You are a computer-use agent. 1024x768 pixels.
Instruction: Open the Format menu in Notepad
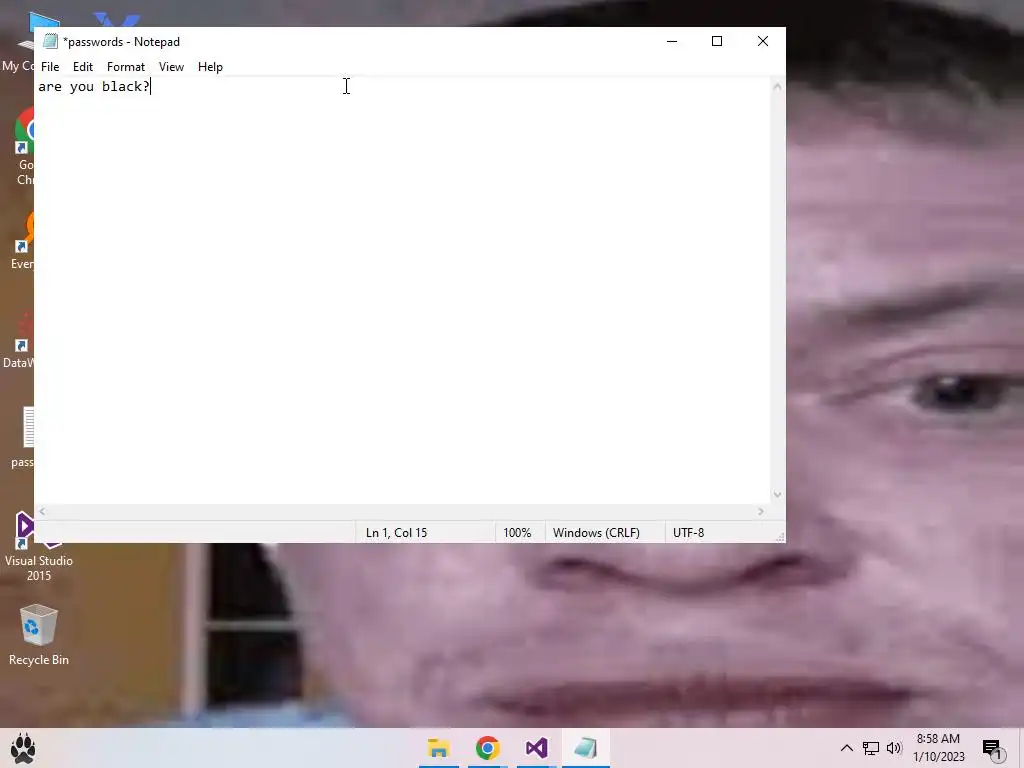coord(125,67)
